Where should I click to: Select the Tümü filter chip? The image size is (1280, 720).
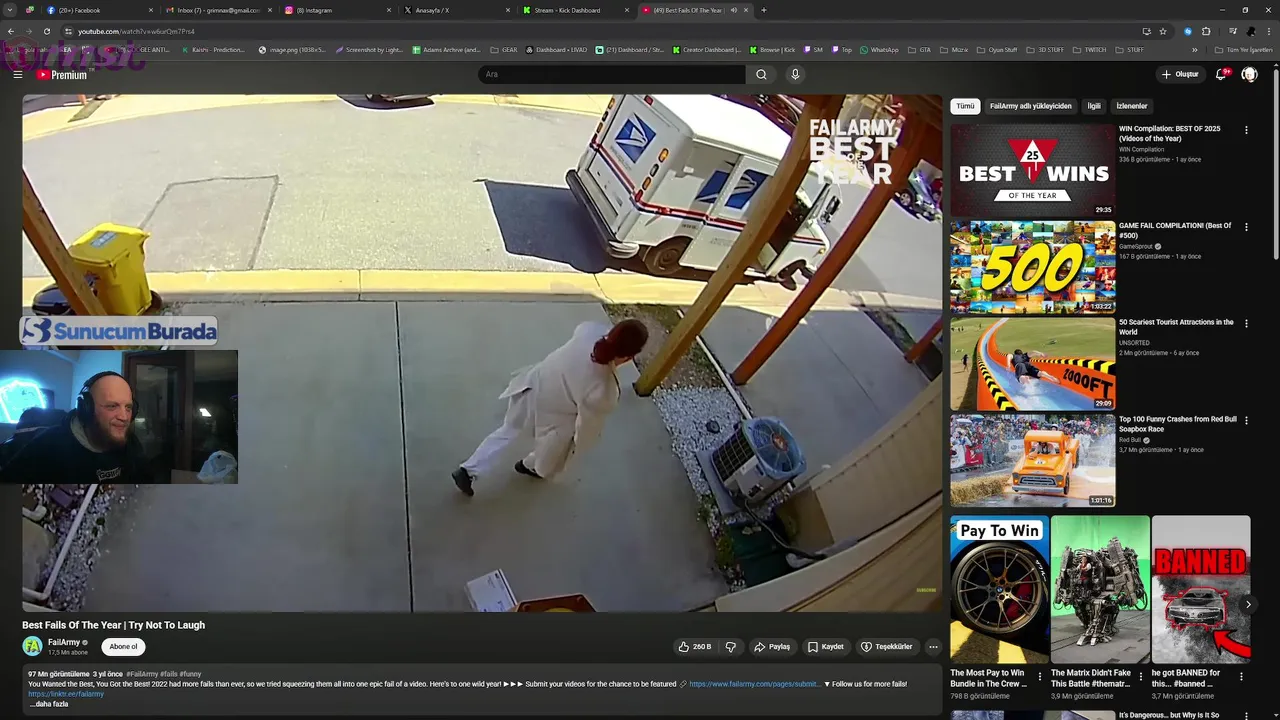(x=965, y=106)
